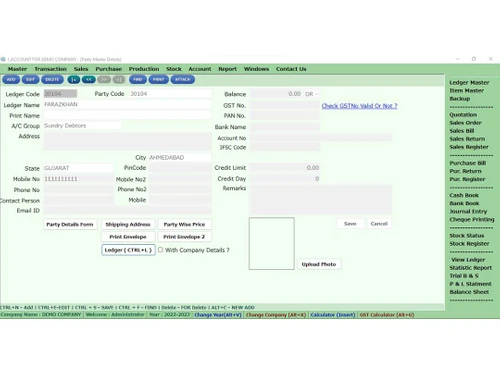500x375 pixels.
Task: Follow Check GSTNo Valid Or Not link
Action: tap(359, 106)
